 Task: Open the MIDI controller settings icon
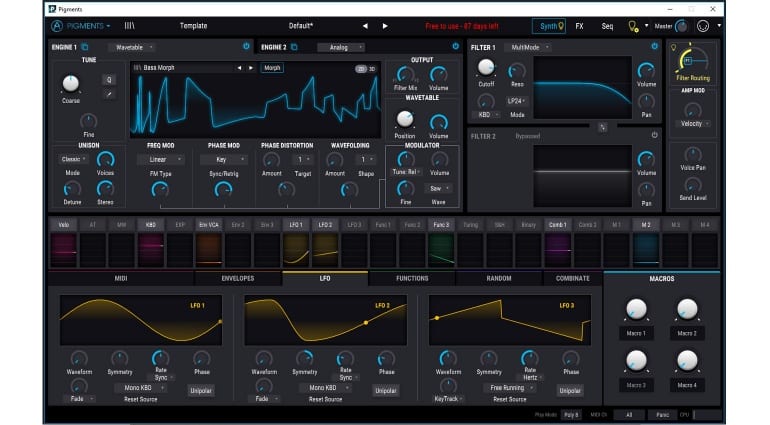pos(703,27)
